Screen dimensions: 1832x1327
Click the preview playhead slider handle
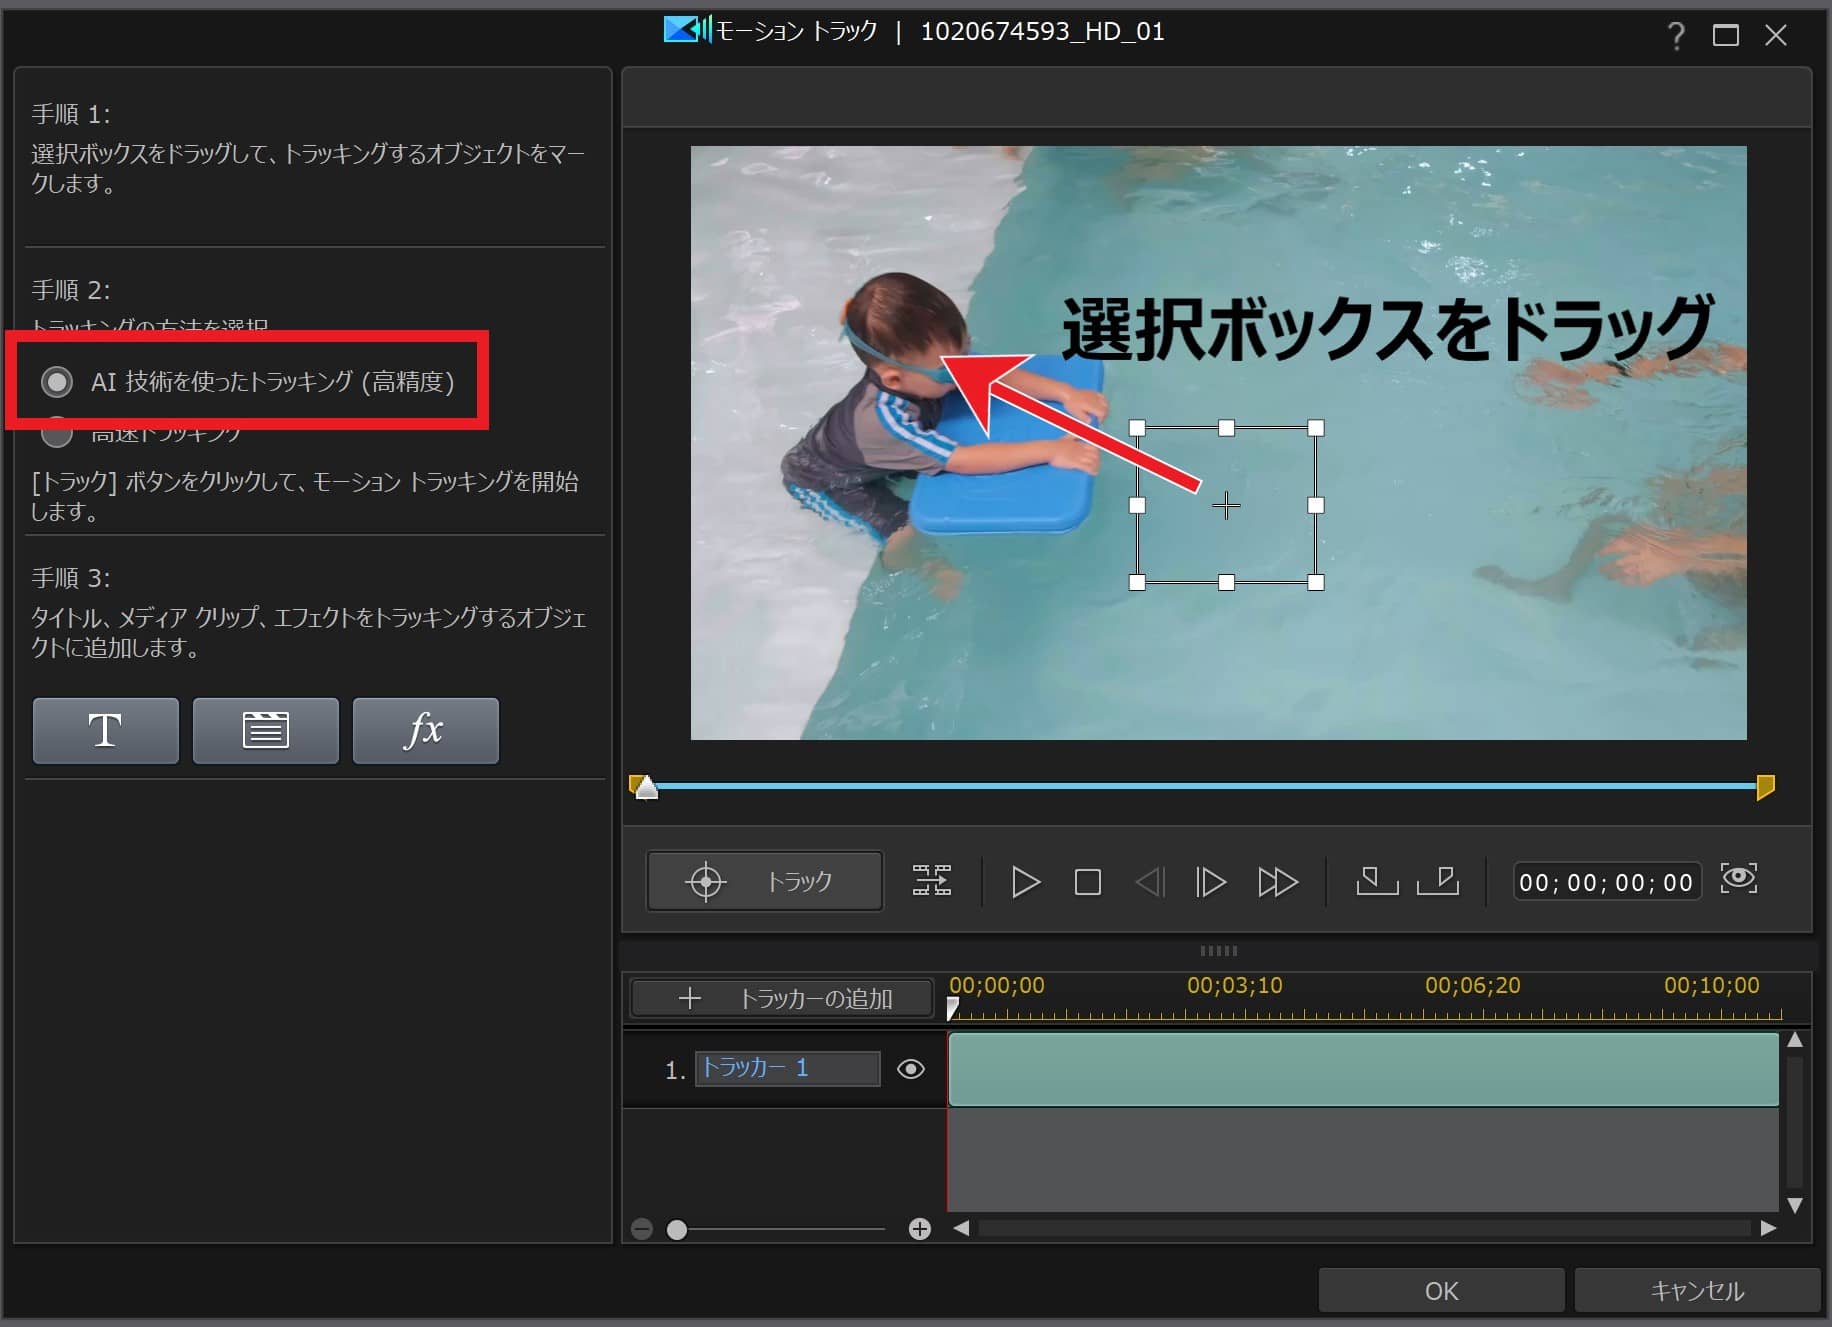[x=646, y=788]
